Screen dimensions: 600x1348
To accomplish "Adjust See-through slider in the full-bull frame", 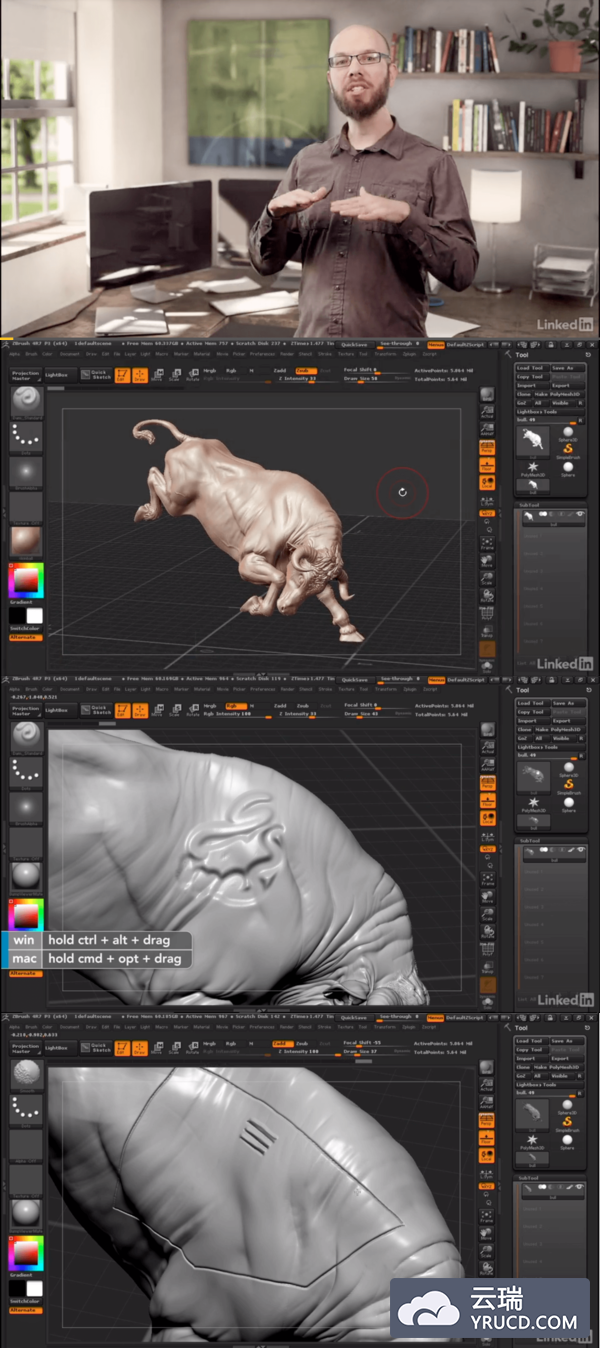I will tap(399, 346).
